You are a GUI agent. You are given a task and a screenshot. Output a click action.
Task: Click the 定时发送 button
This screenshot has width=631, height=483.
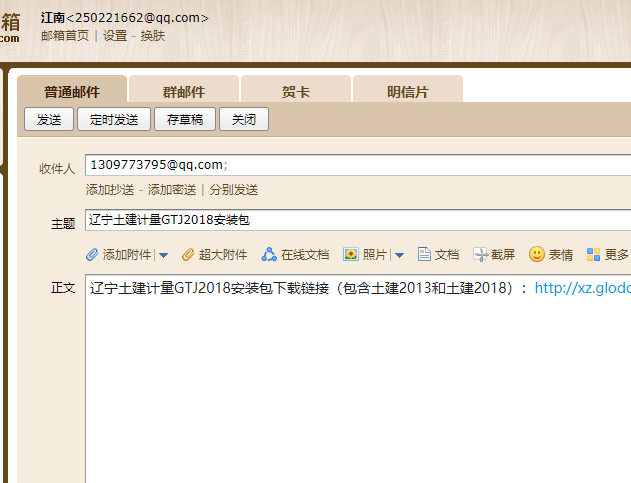click(x=114, y=119)
